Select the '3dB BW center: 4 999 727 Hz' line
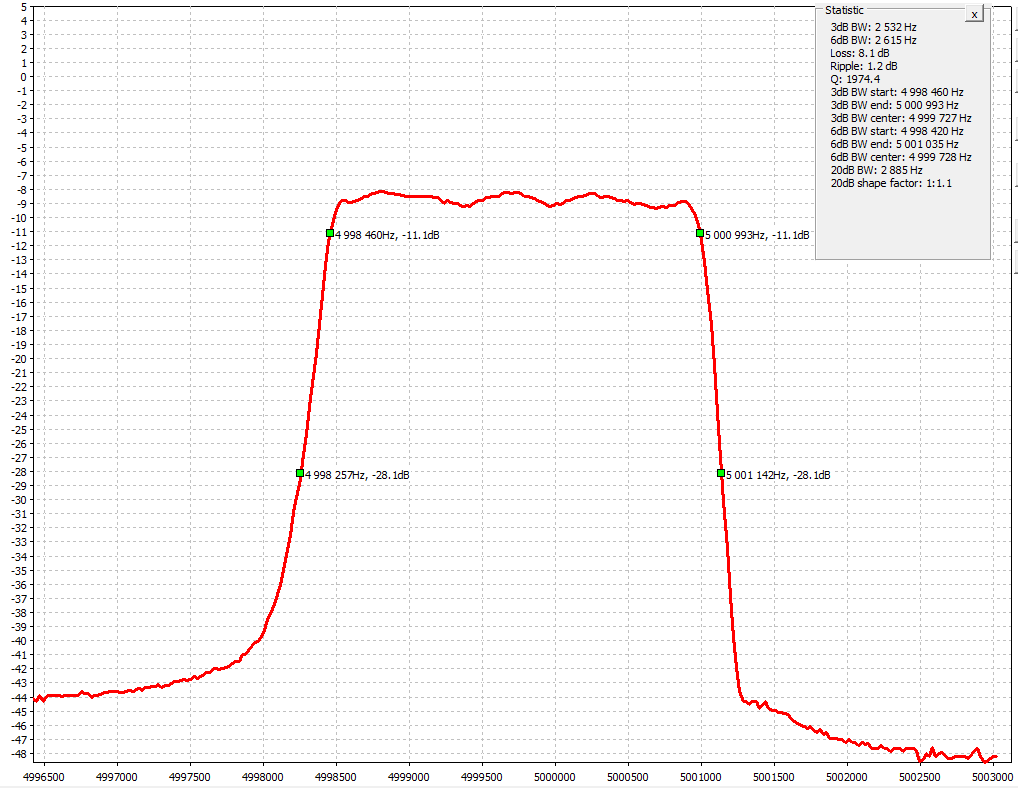The height and width of the screenshot is (788, 1018). (900, 118)
